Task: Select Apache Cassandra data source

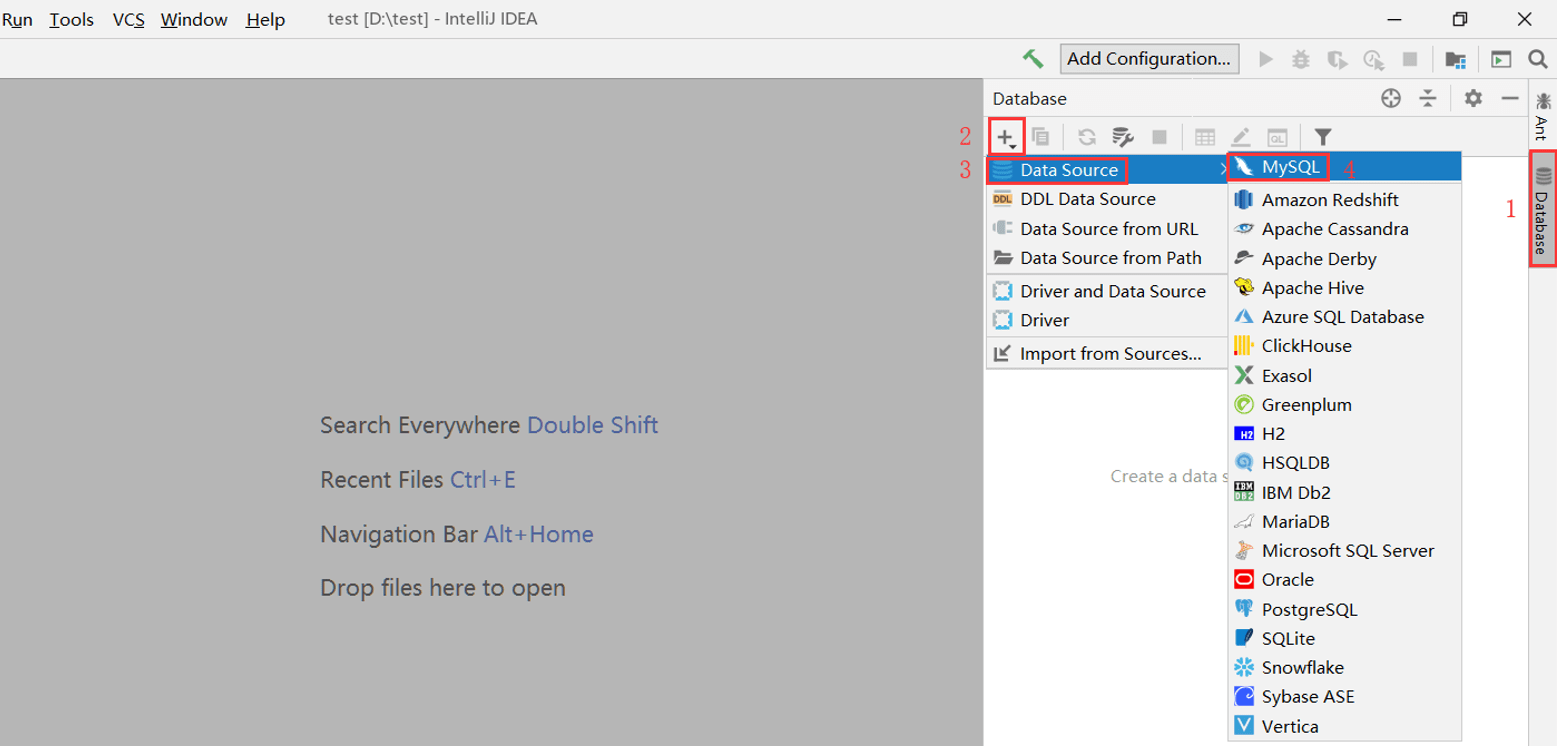Action: pos(1345,229)
